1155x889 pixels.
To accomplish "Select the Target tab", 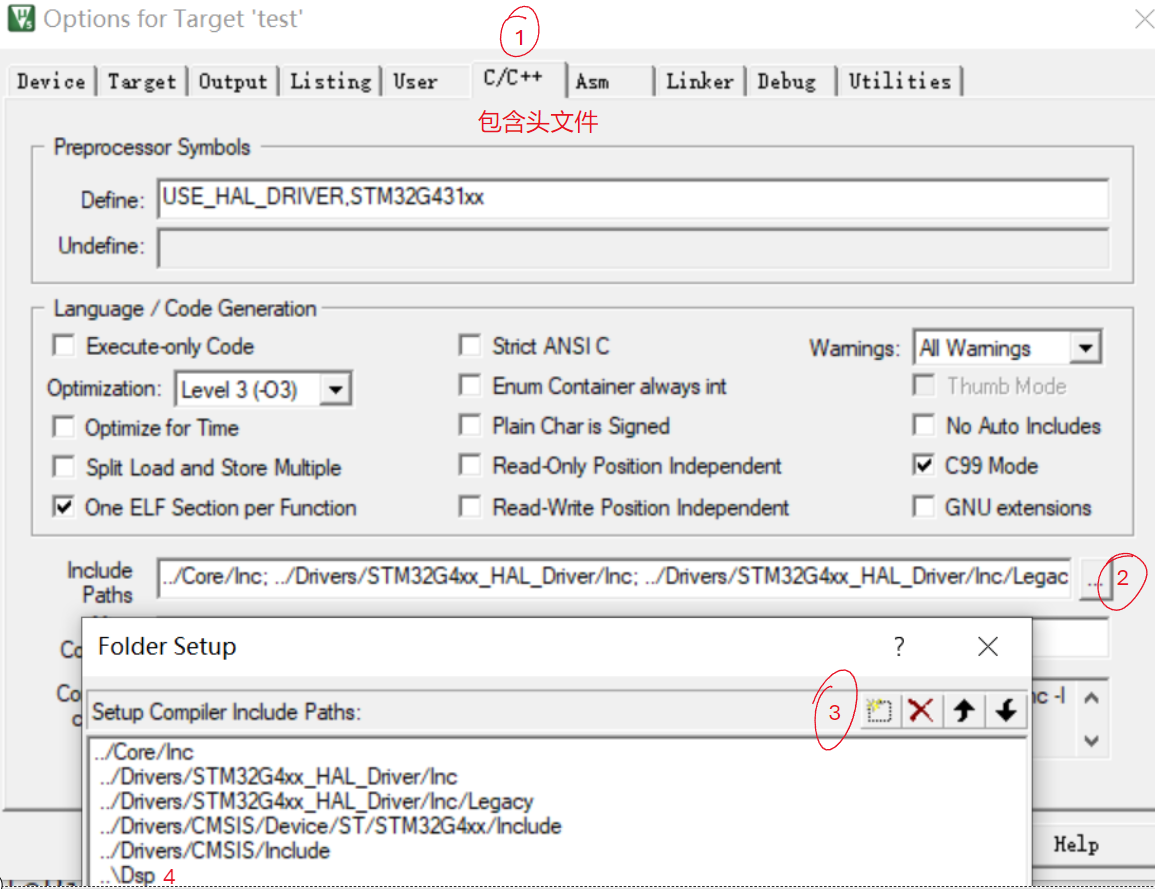I will [141, 82].
